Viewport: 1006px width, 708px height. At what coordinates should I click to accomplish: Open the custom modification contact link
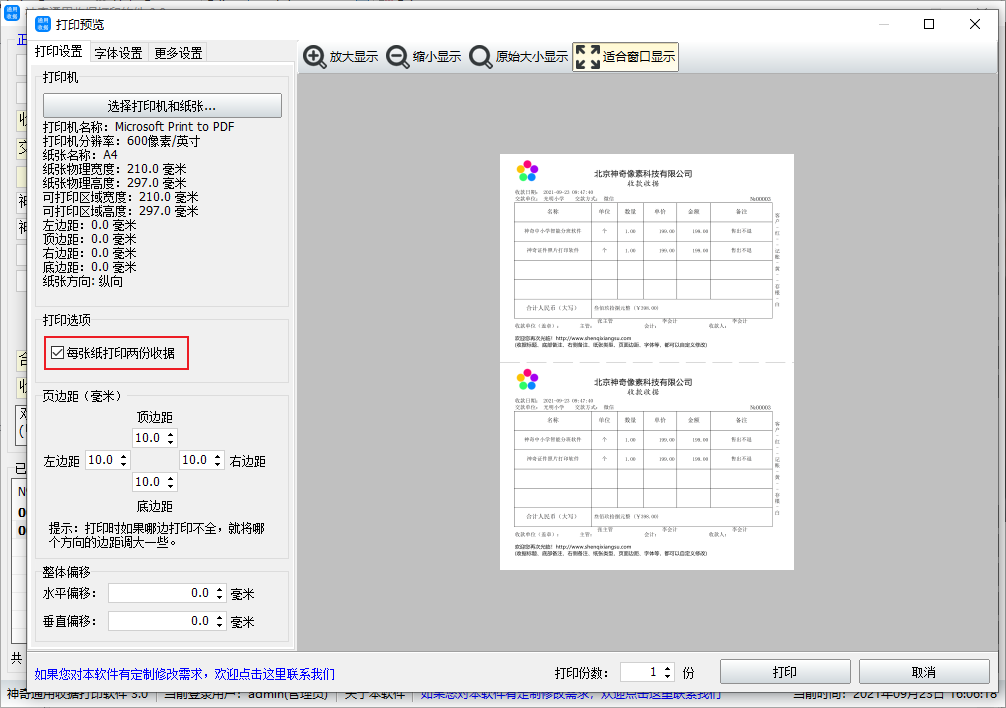tap(185, 674)
